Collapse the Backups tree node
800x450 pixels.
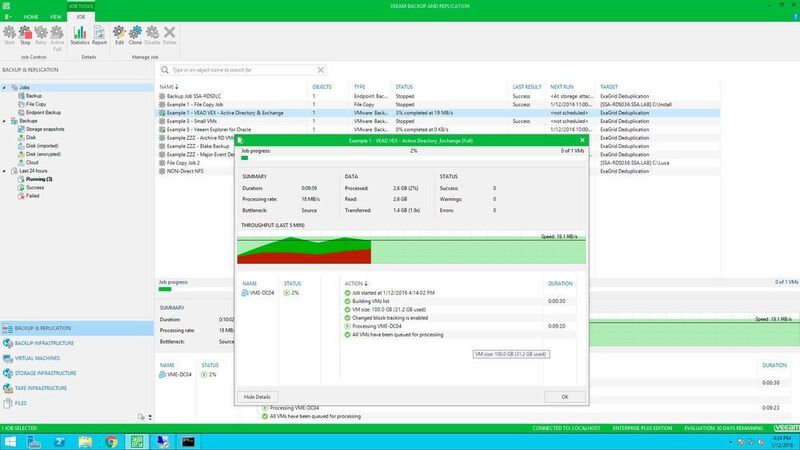coord(4,121)
